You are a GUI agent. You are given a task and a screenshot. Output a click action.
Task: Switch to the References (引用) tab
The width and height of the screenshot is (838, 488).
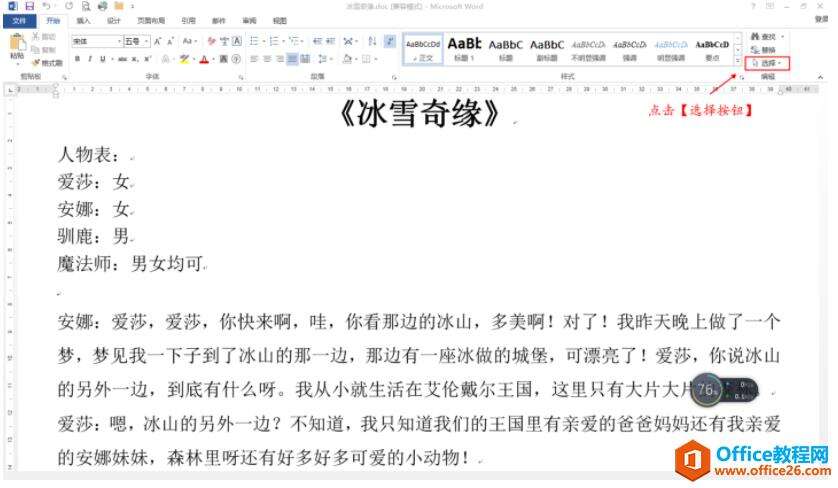(188, 21)
